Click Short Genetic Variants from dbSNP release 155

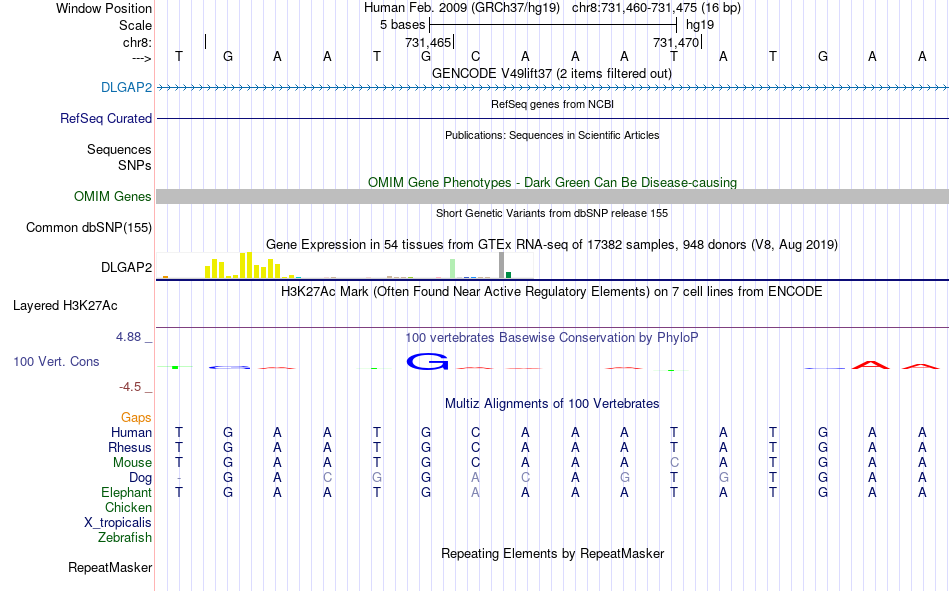coord(551,213)
